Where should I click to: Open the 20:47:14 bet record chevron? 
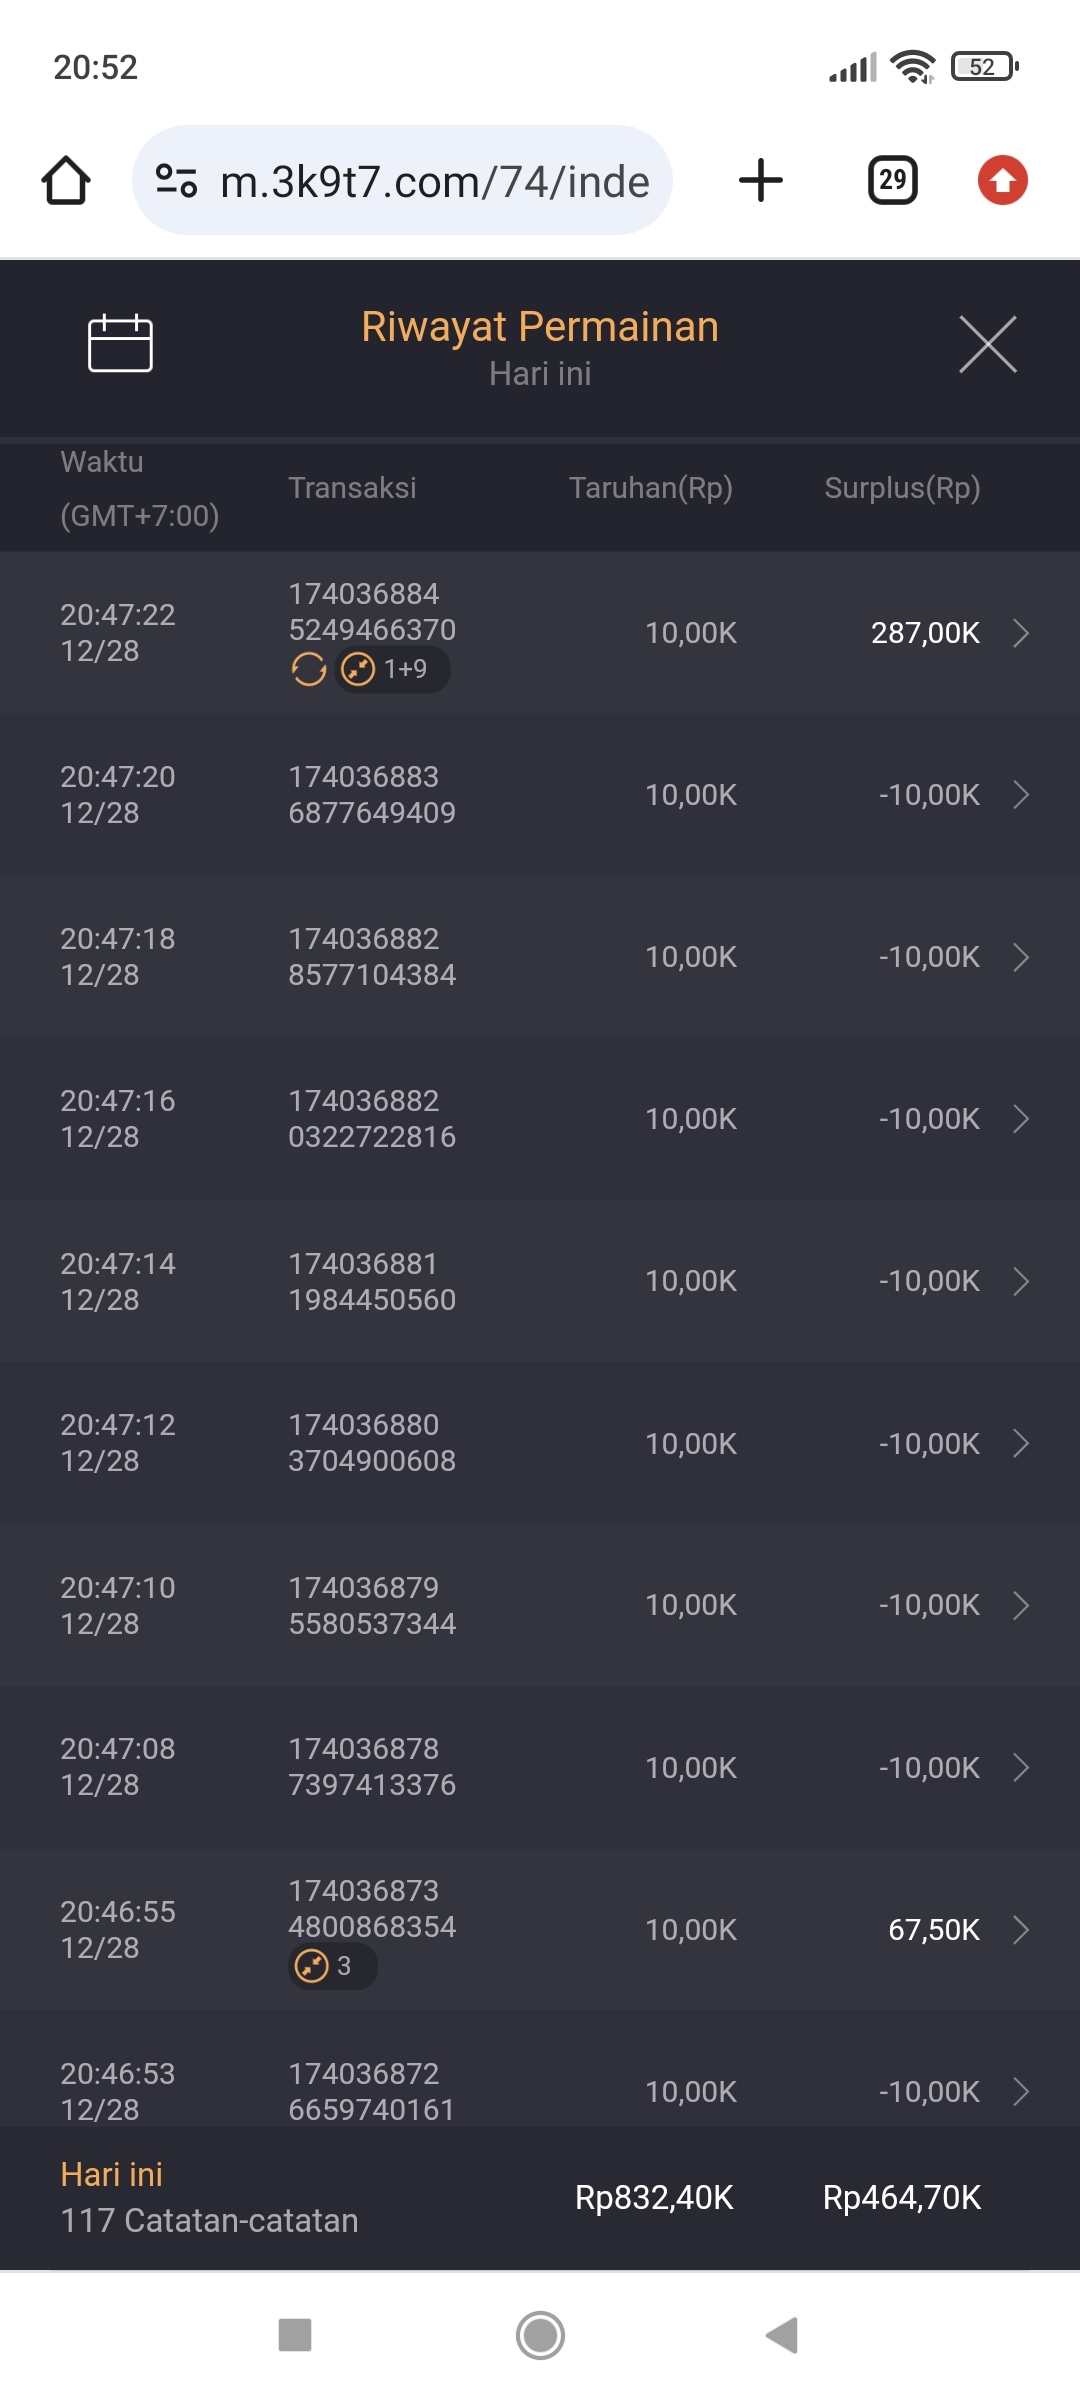click(x=1020, y=1281)
